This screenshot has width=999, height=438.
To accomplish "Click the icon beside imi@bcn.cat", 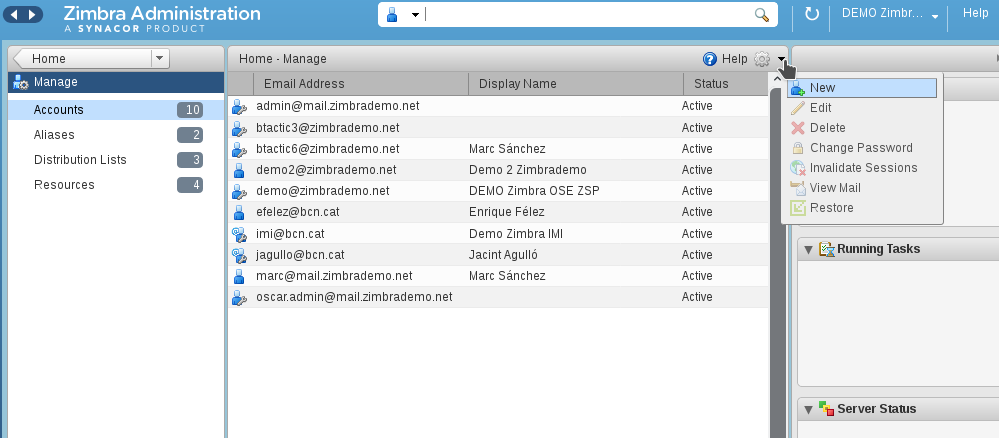I will [239, 234].
